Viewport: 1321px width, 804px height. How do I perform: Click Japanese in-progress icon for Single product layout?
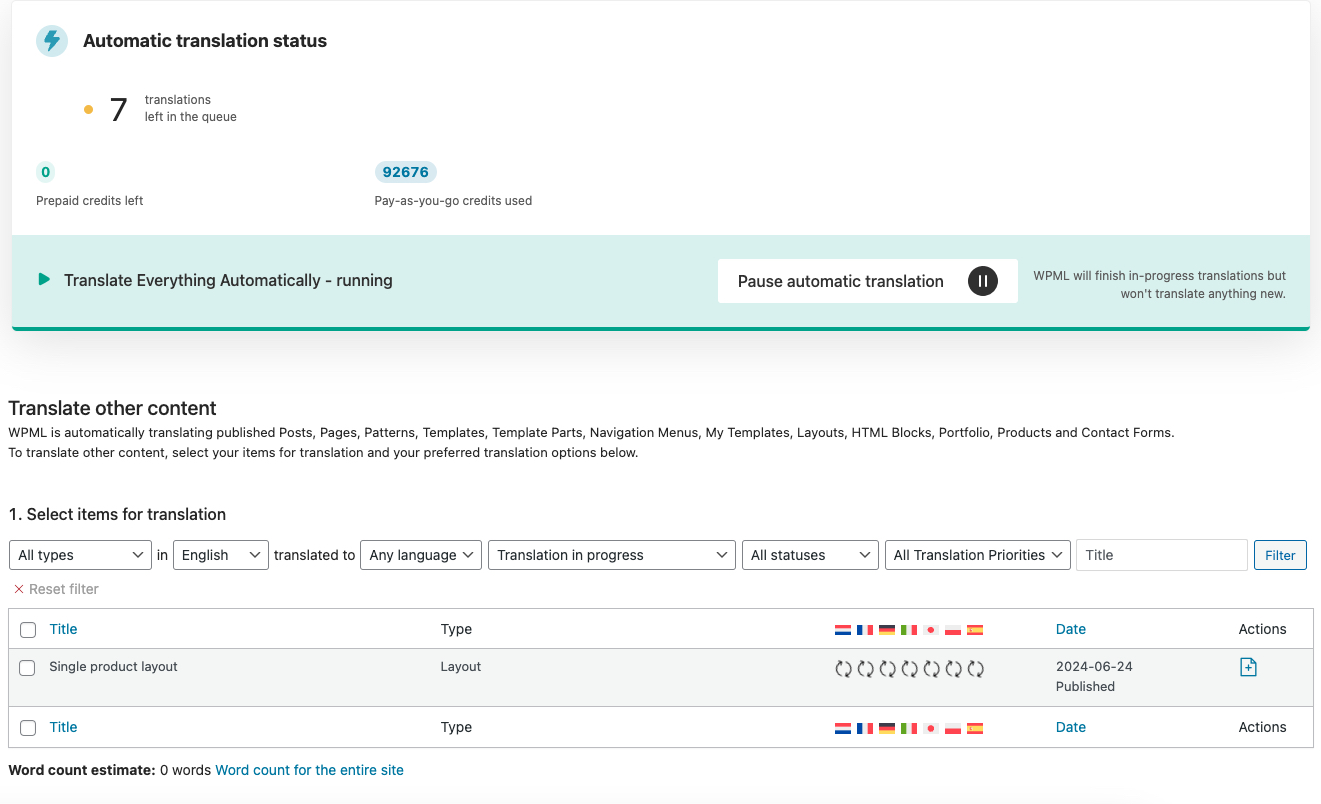tap(932, 669)
